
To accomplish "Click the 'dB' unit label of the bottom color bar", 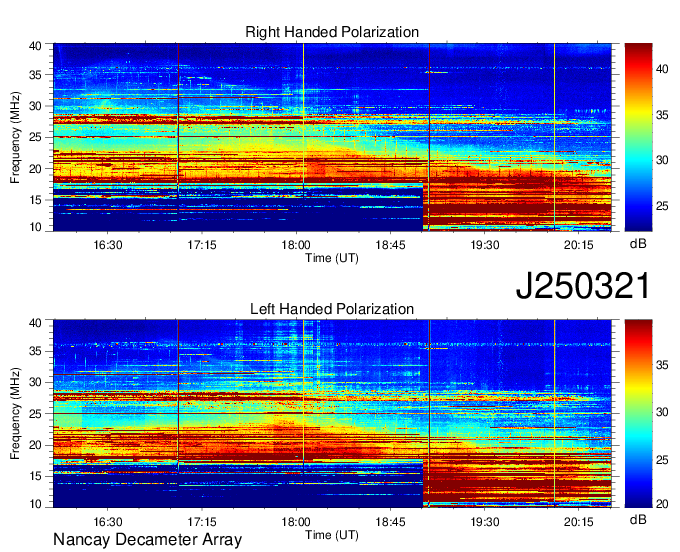I will tap(638, 520).
